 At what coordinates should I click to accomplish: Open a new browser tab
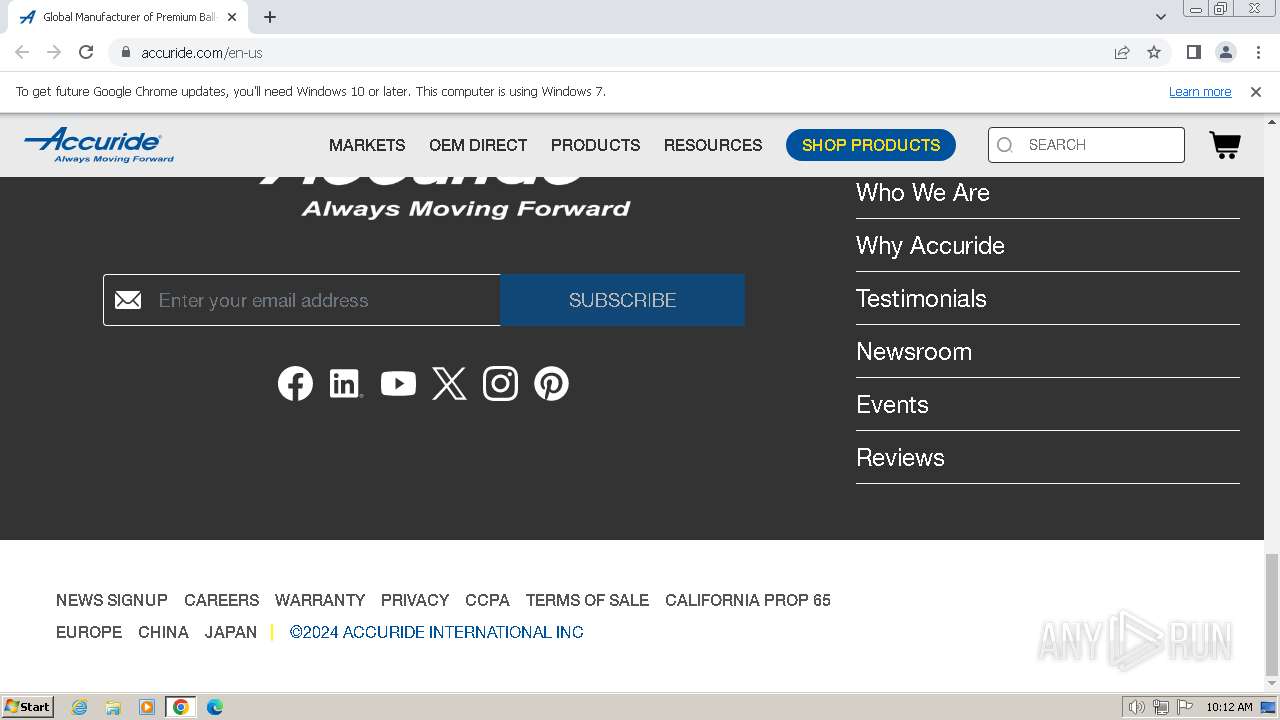coord(269,17)
